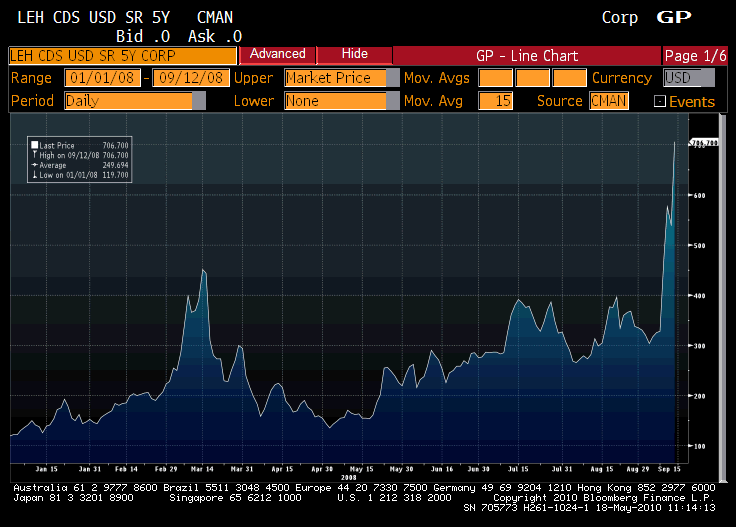736x527 pixels.
Task: Click the GP function code in header
Action: click(674, 17)
